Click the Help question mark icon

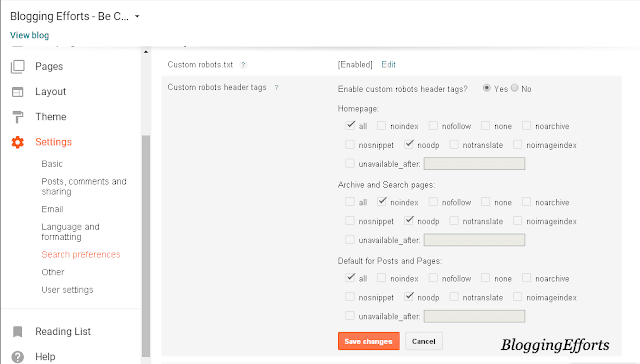point(18,357)
